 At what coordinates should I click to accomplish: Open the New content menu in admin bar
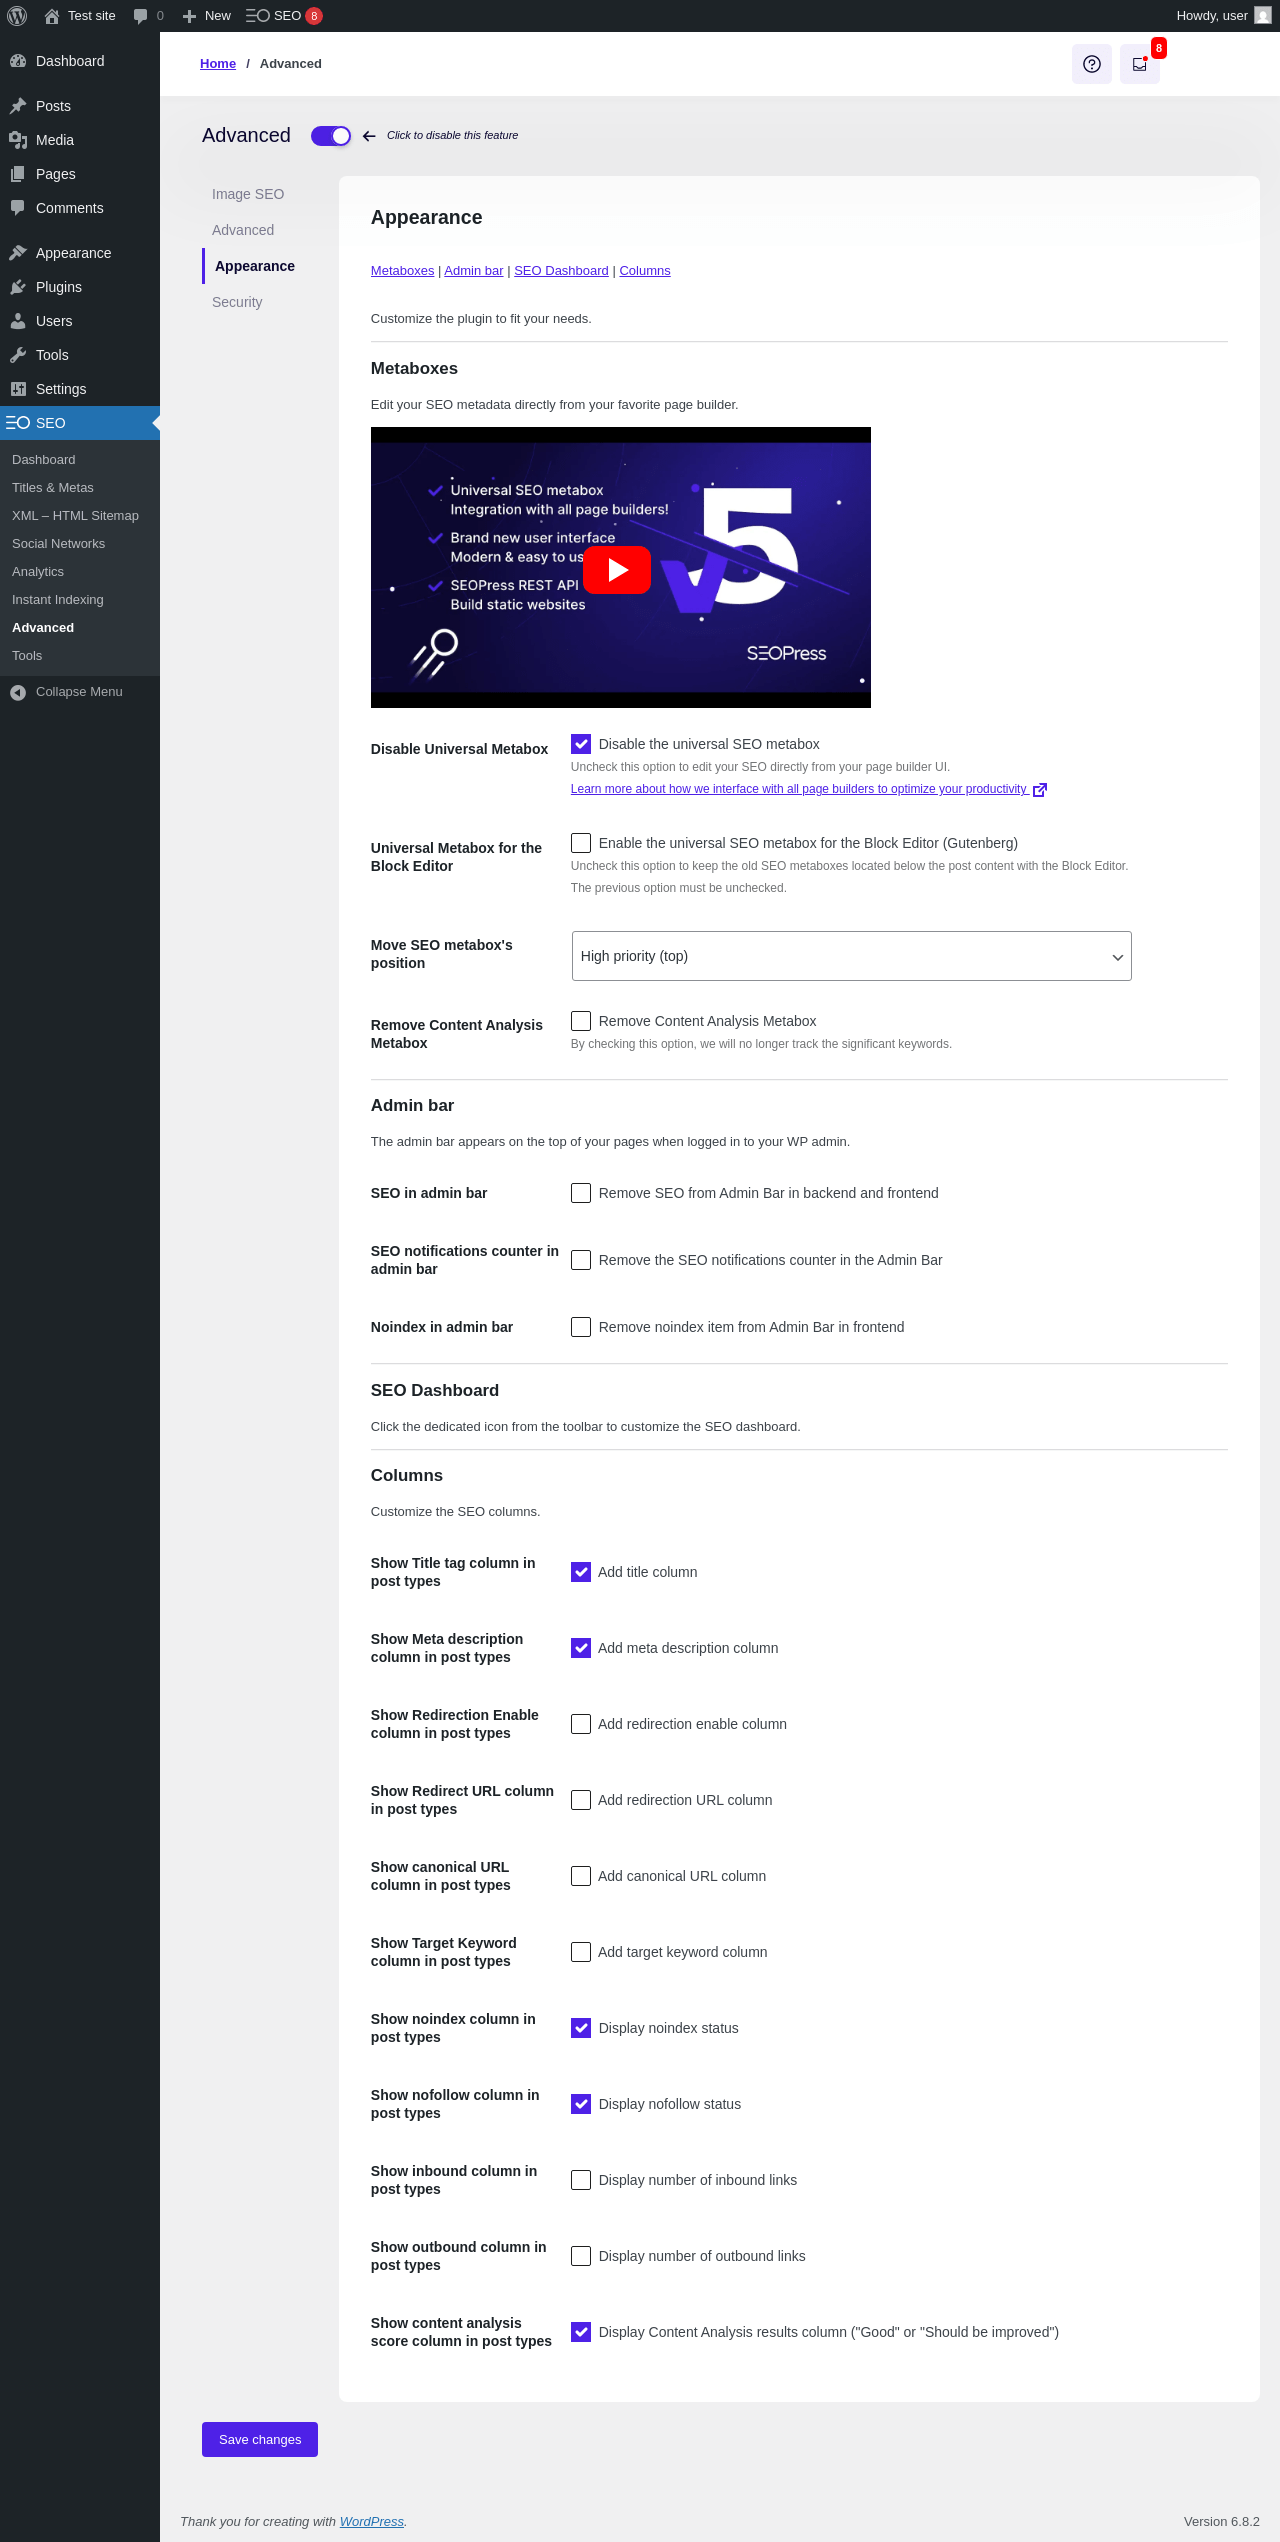[x=207, y=16]
